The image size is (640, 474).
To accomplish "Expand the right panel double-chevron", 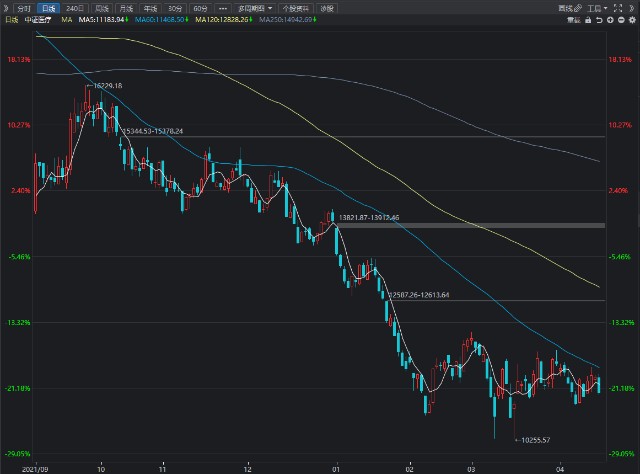I will click(632, 7).
